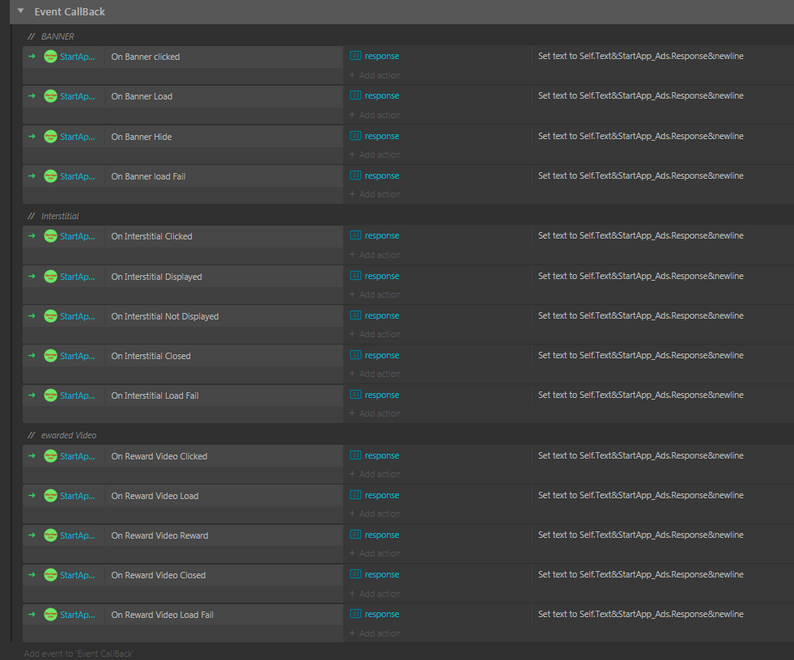The width and height of the screenshot is (794, 660).
Task: Click StartApp icon in On Interstitial Displayed row
Action: [51, 276]
